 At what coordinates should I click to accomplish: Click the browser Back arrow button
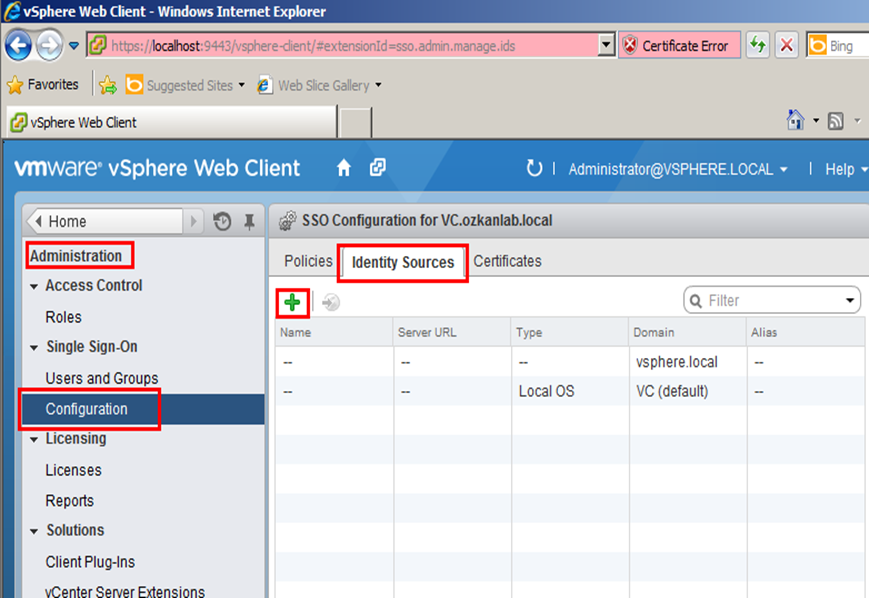[x=18, y=45]
